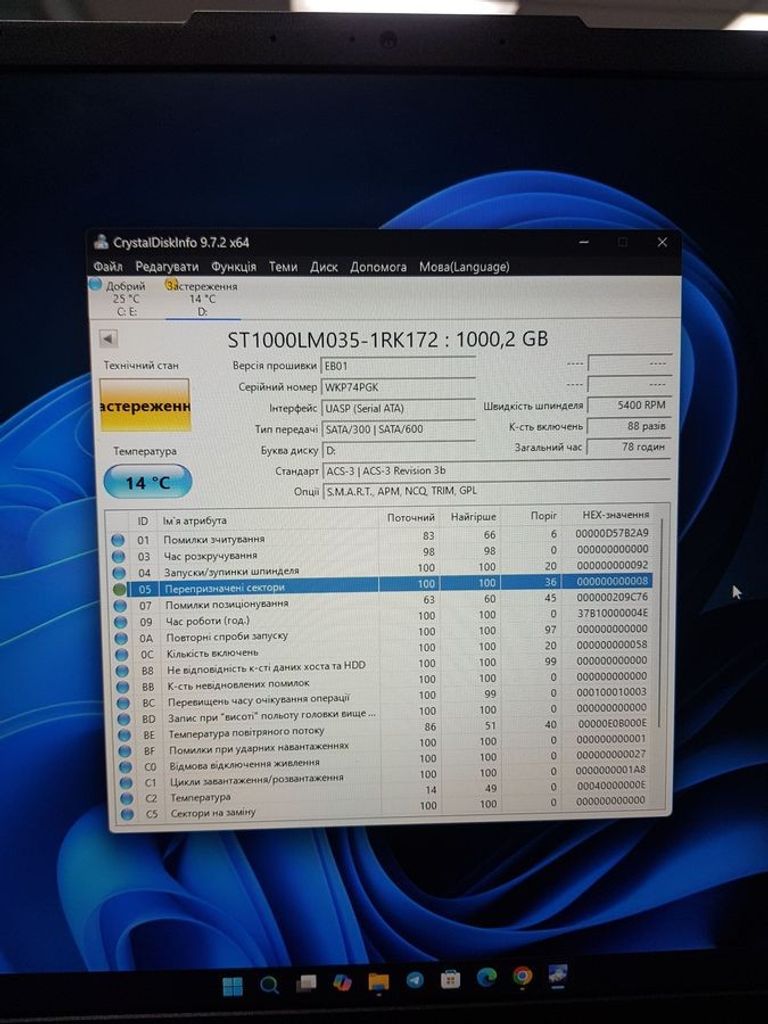Viewport: 768px width, 1024px height.
Task: Click the 14 °C temperature indicator
Action: 148,483
